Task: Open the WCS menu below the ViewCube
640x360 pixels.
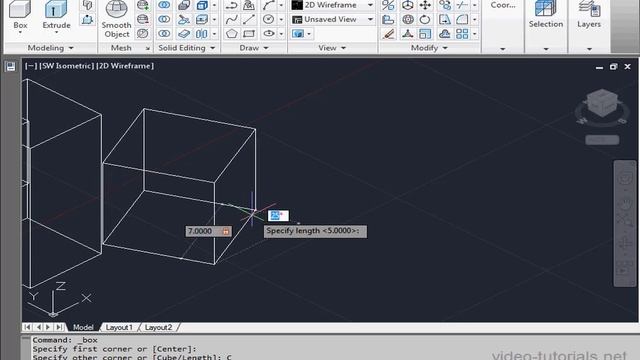Action: 602,140
